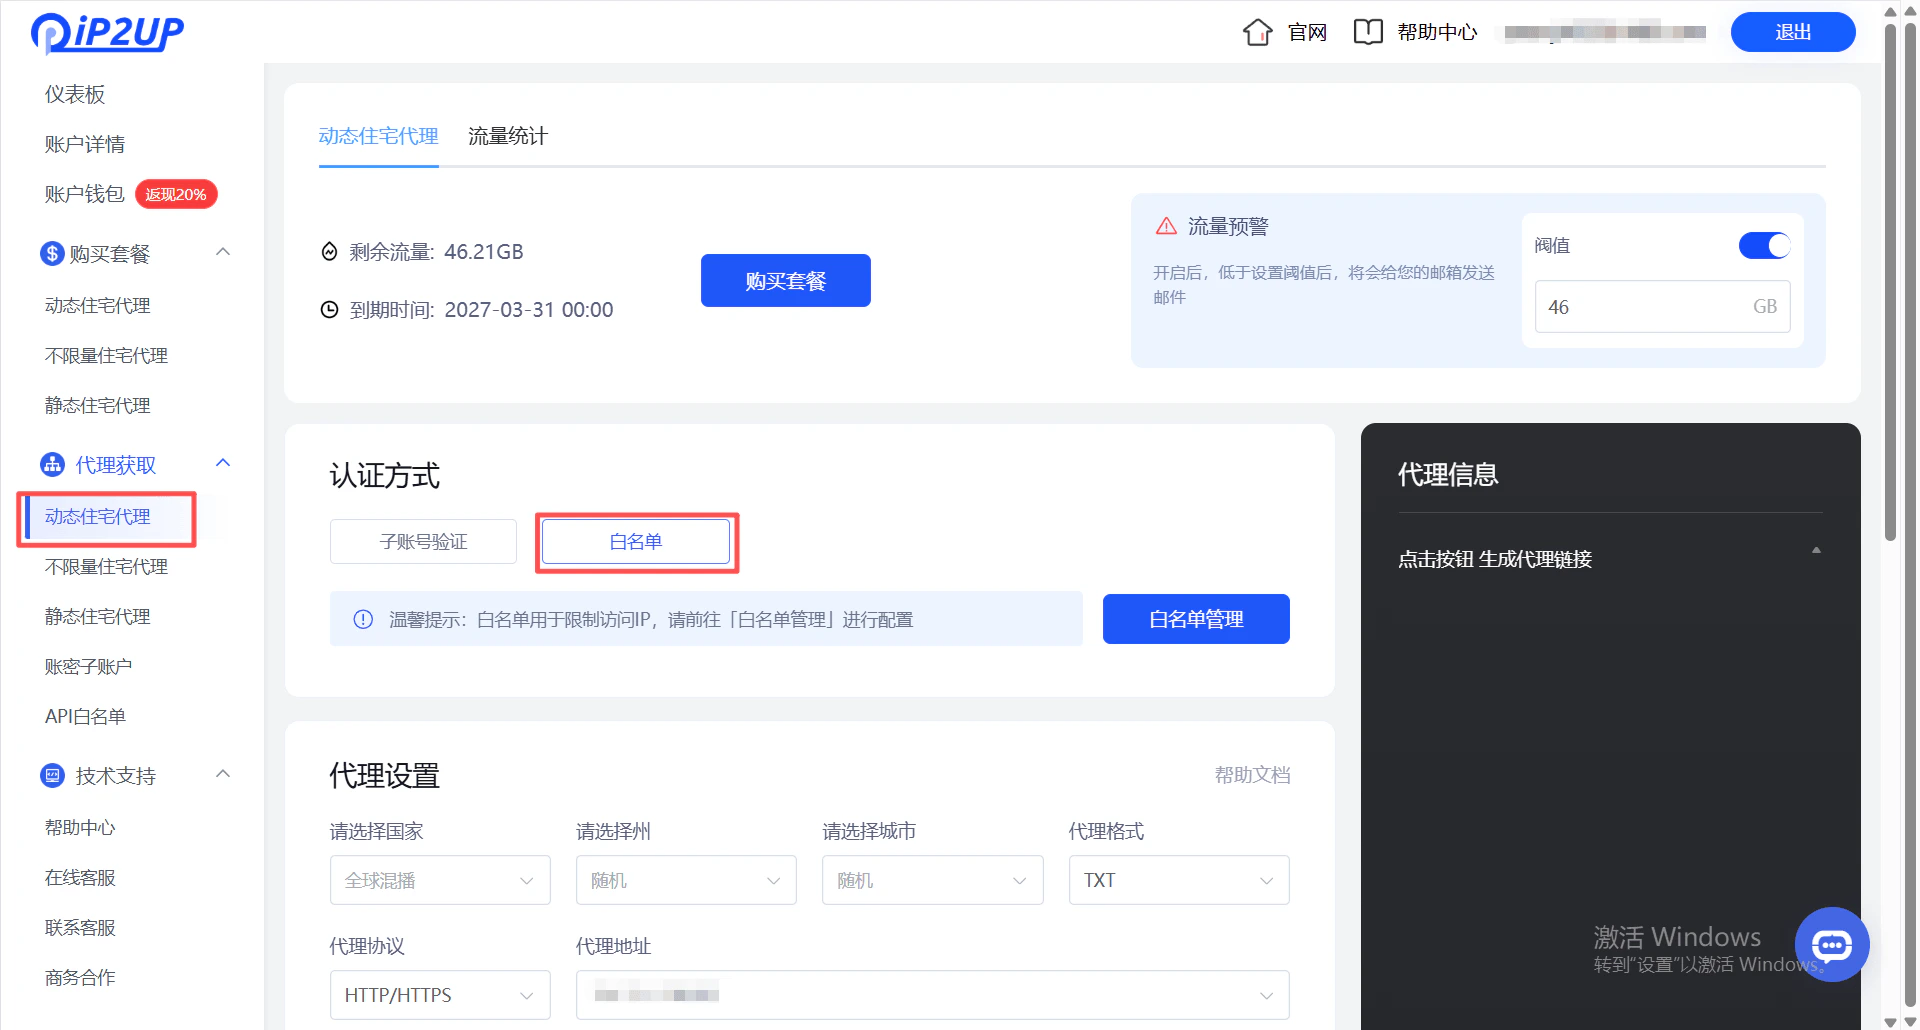Edit the 46 GB threshold input field
Screen dimensions: 1920x1030
click(1640, 307)
